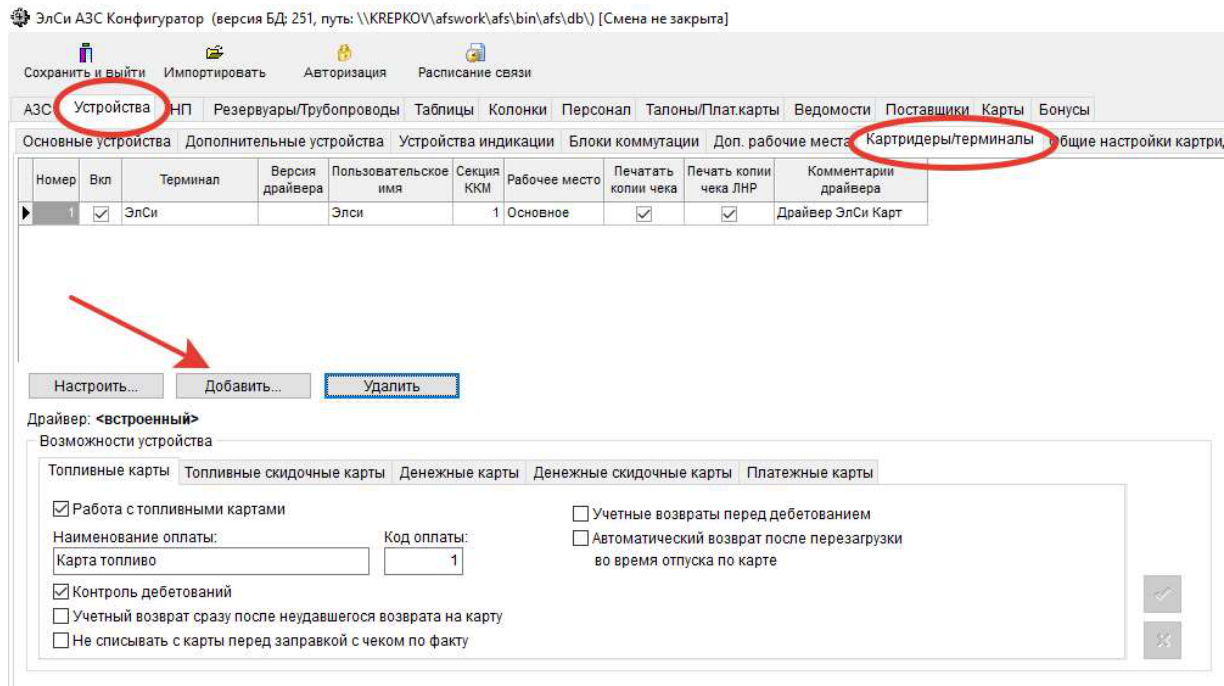This screenshot has width=1224, height=686.
Task: Click the row selector arrow indicator
Action: [x=26, y=213]
